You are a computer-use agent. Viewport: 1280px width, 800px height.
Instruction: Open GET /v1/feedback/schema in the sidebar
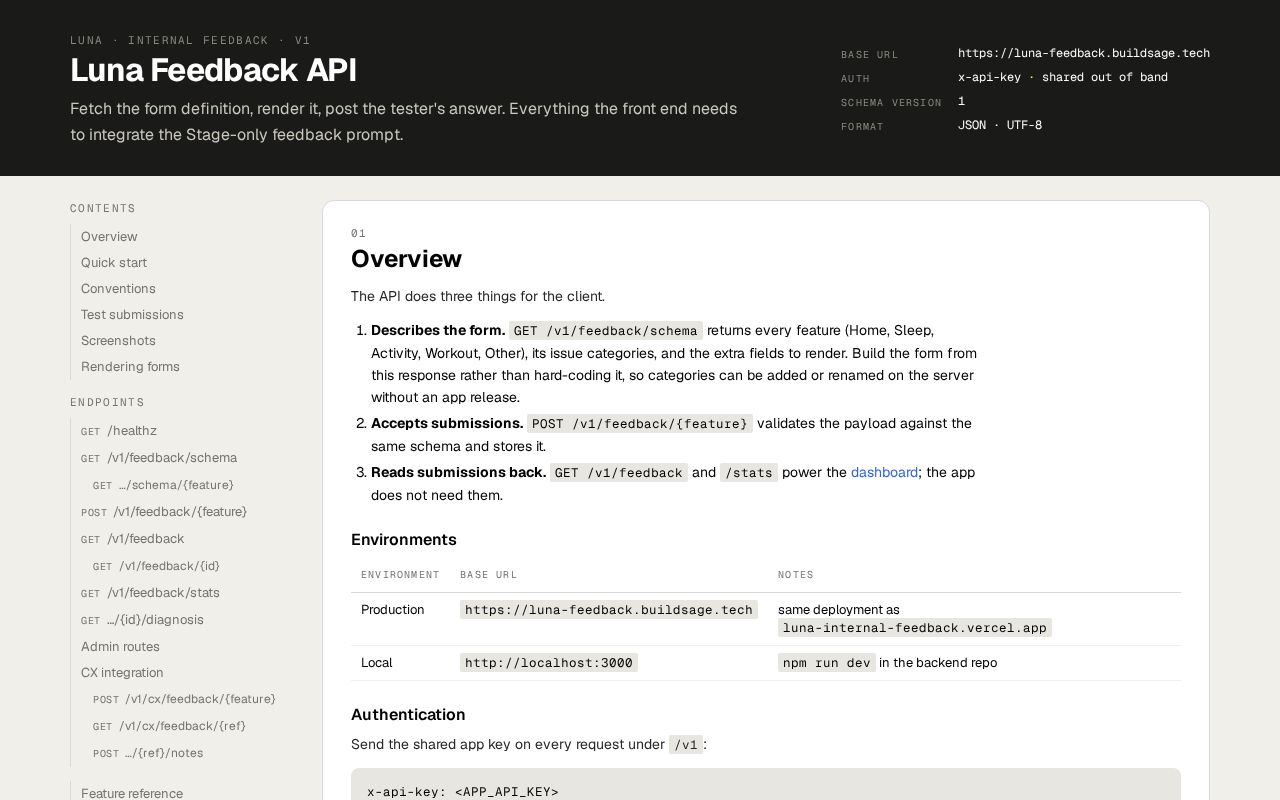tap(159, 458)
